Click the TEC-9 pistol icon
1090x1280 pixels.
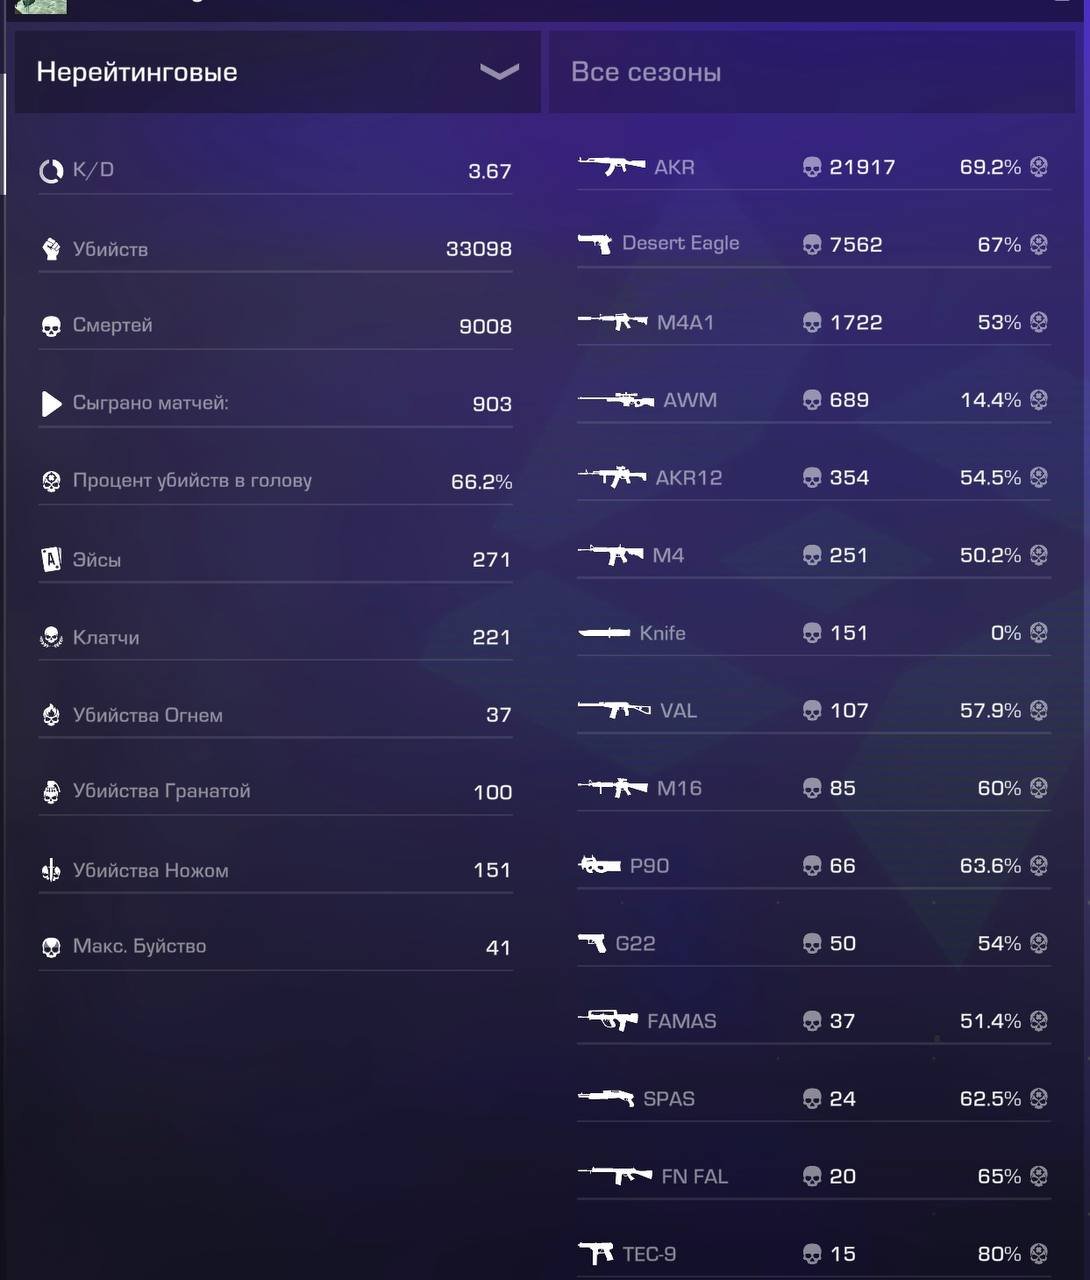(x=596, y=1253)
